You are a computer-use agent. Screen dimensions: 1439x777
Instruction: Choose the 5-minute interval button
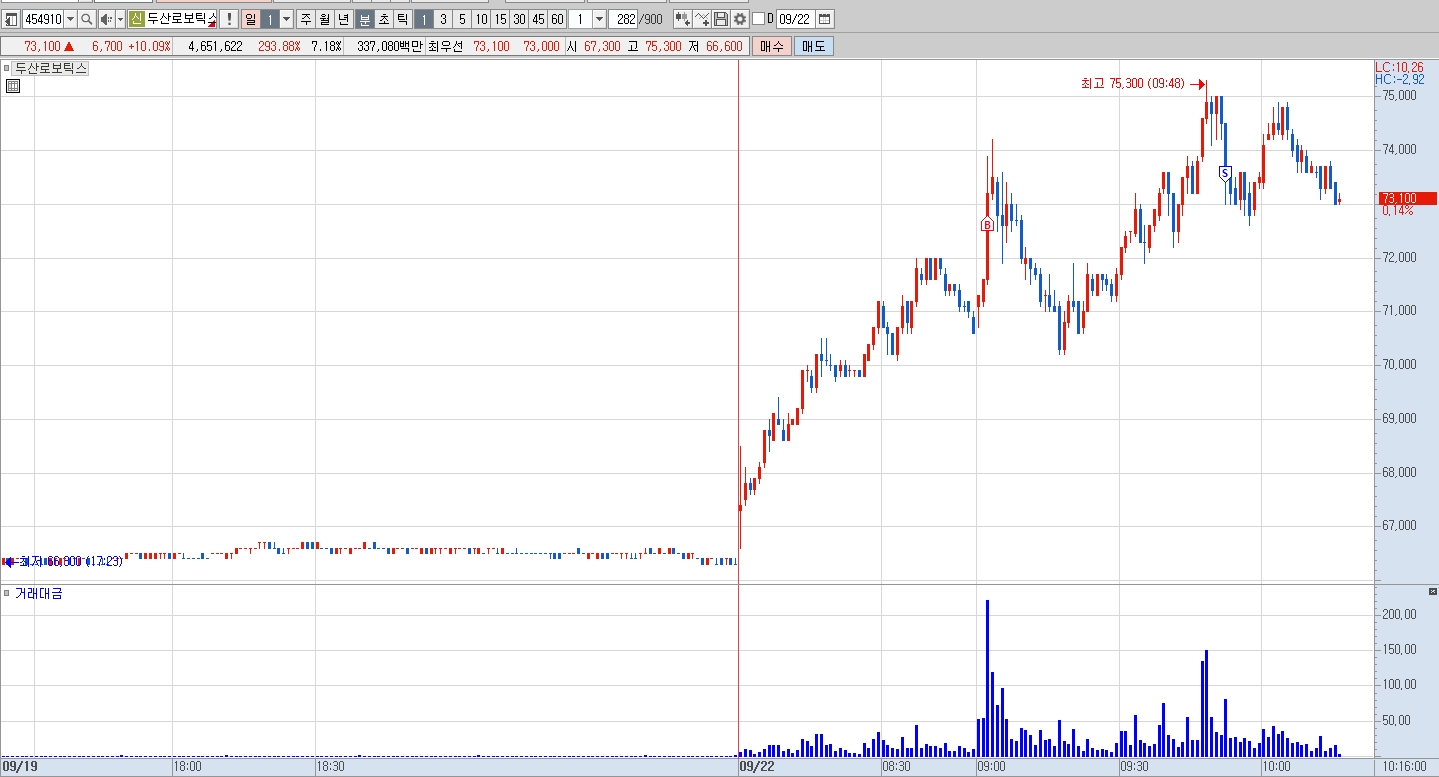[462, 19]
